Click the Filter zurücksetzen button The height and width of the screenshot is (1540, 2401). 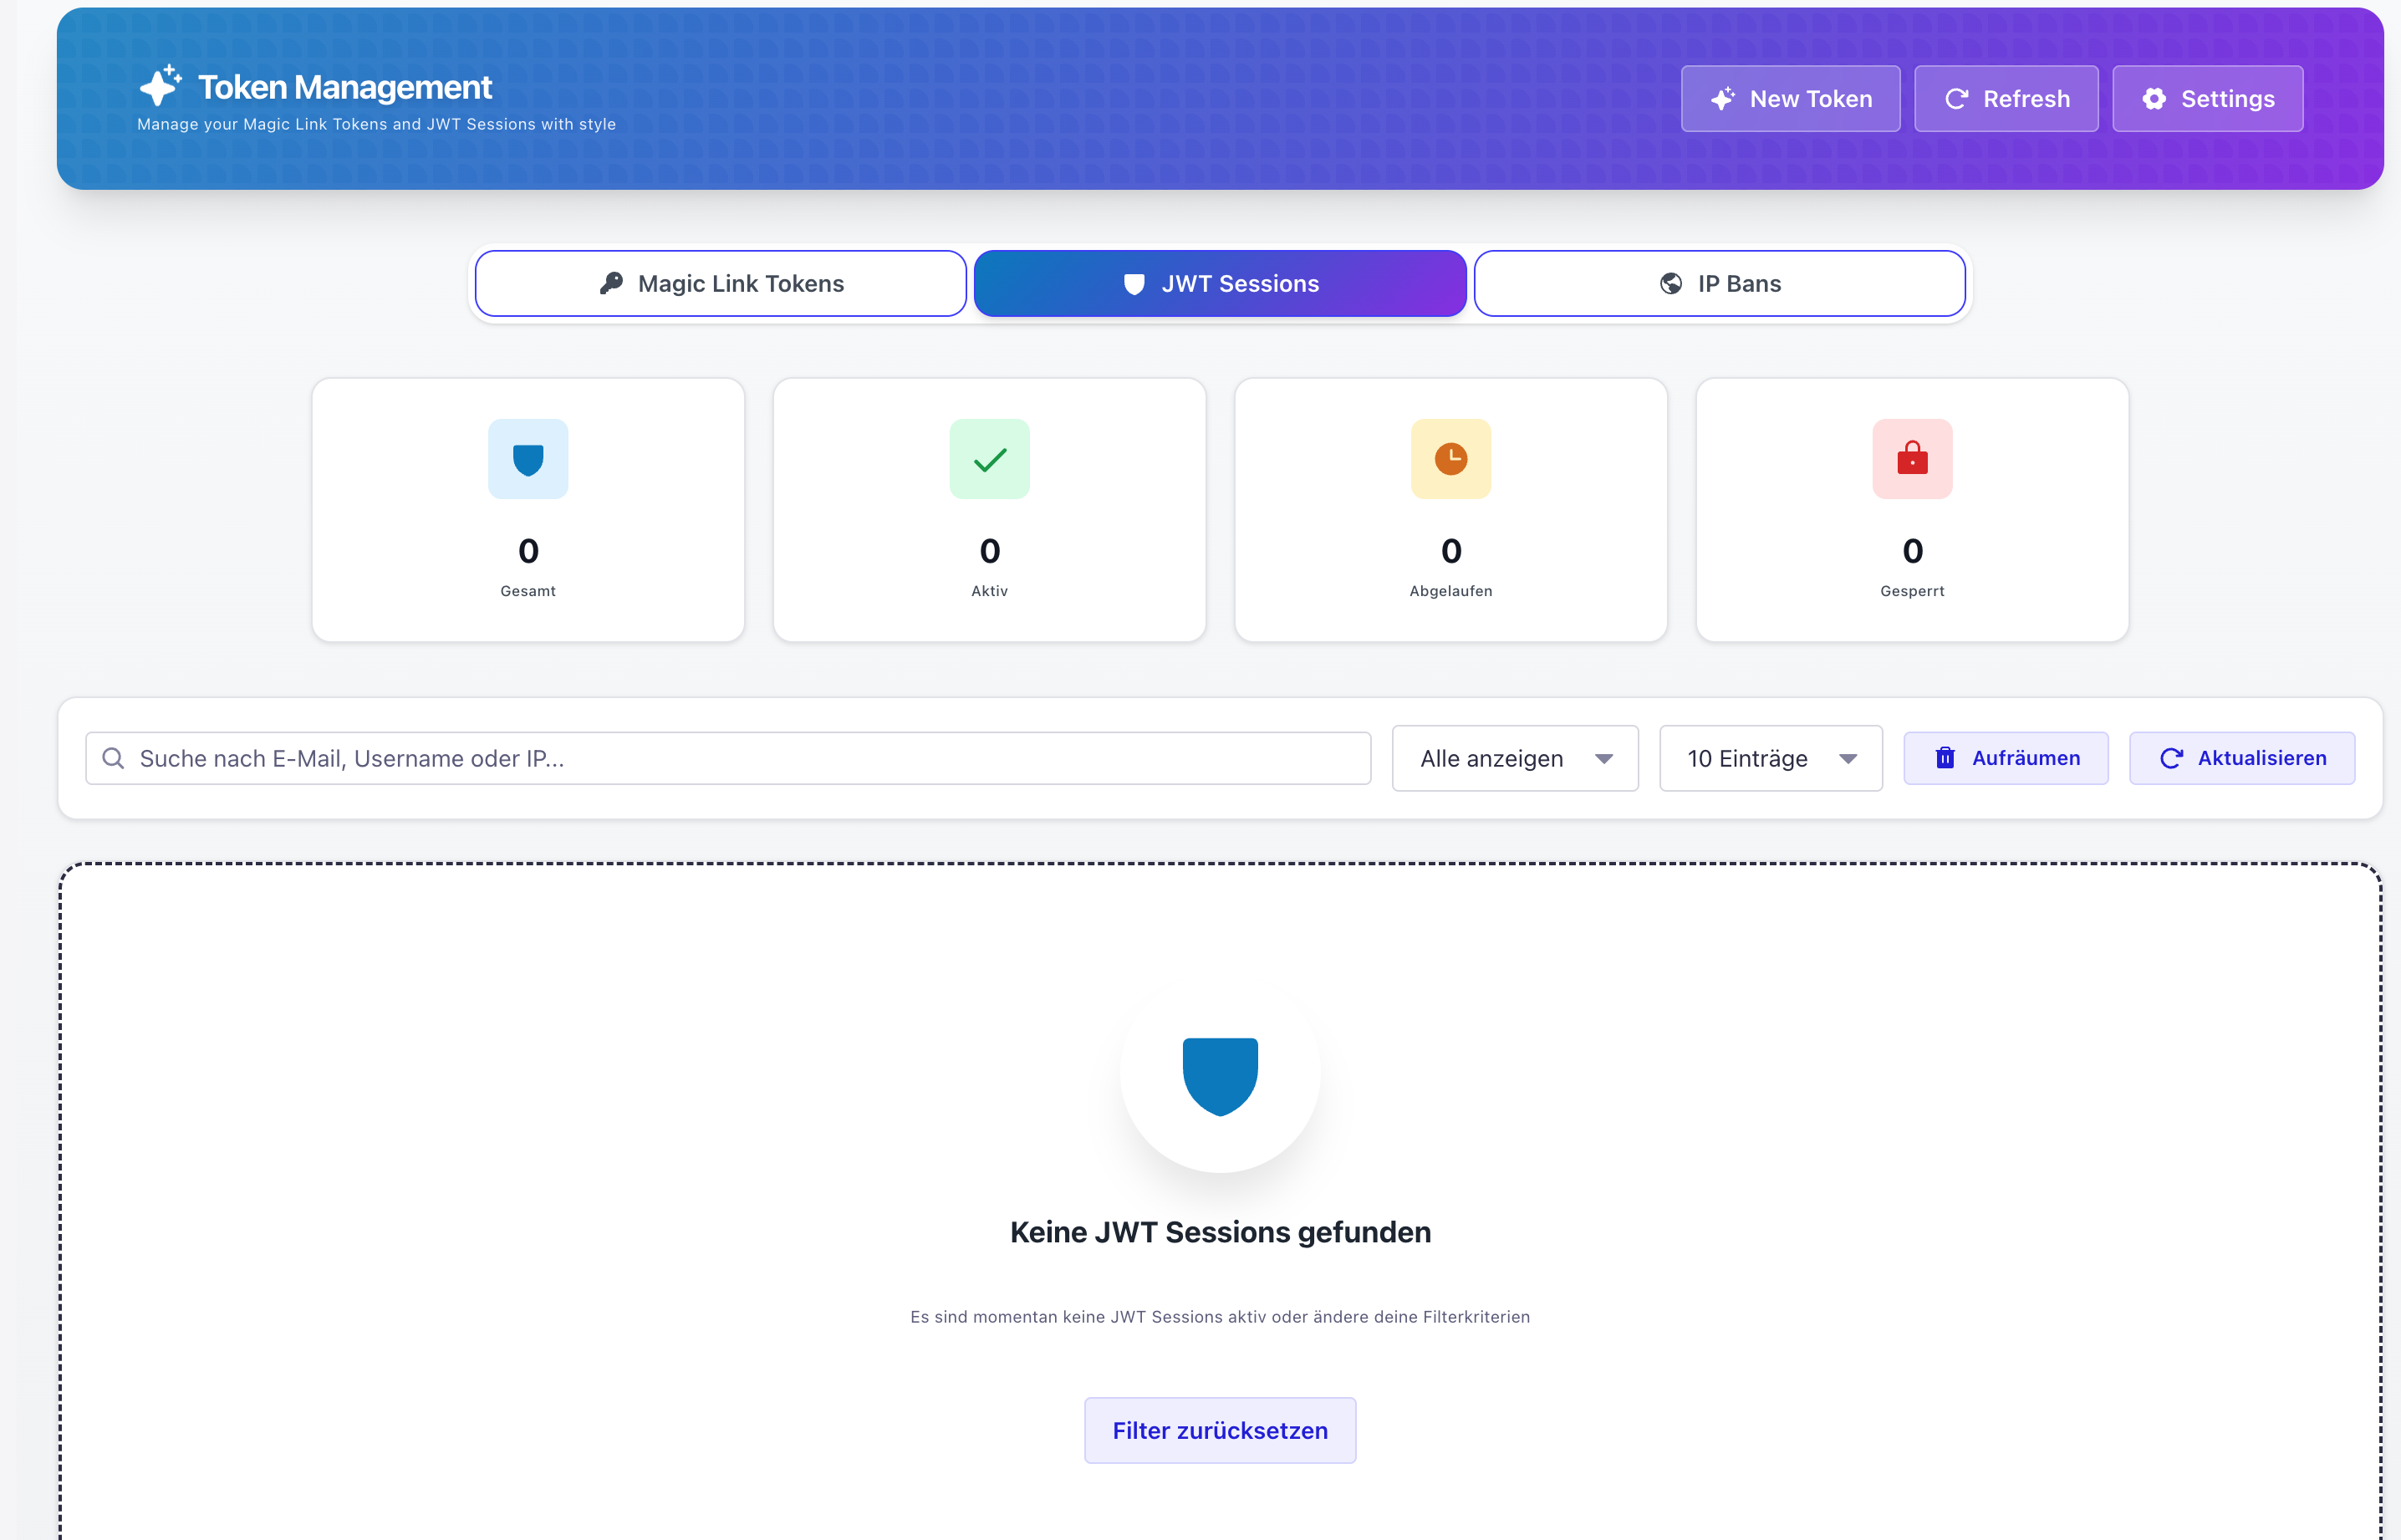(1219, 1430)
